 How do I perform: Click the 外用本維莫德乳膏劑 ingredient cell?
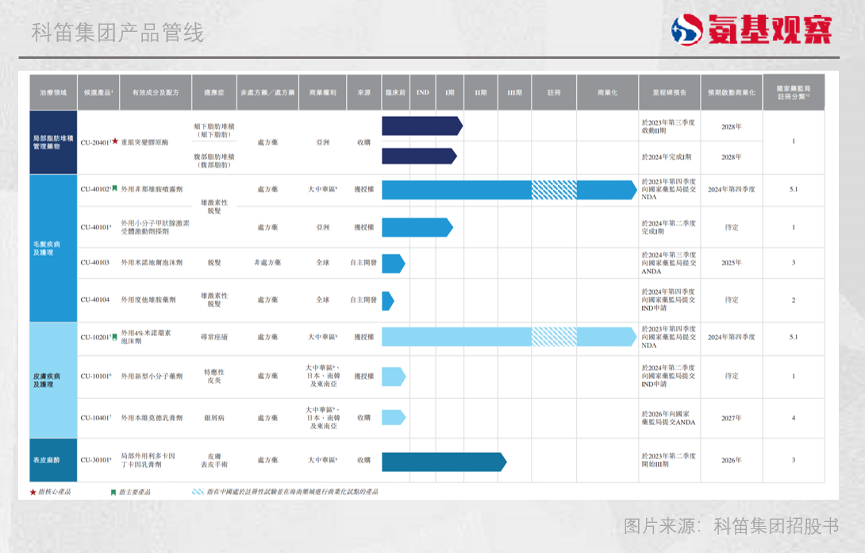pyautogui.click(x=152, y=418)
